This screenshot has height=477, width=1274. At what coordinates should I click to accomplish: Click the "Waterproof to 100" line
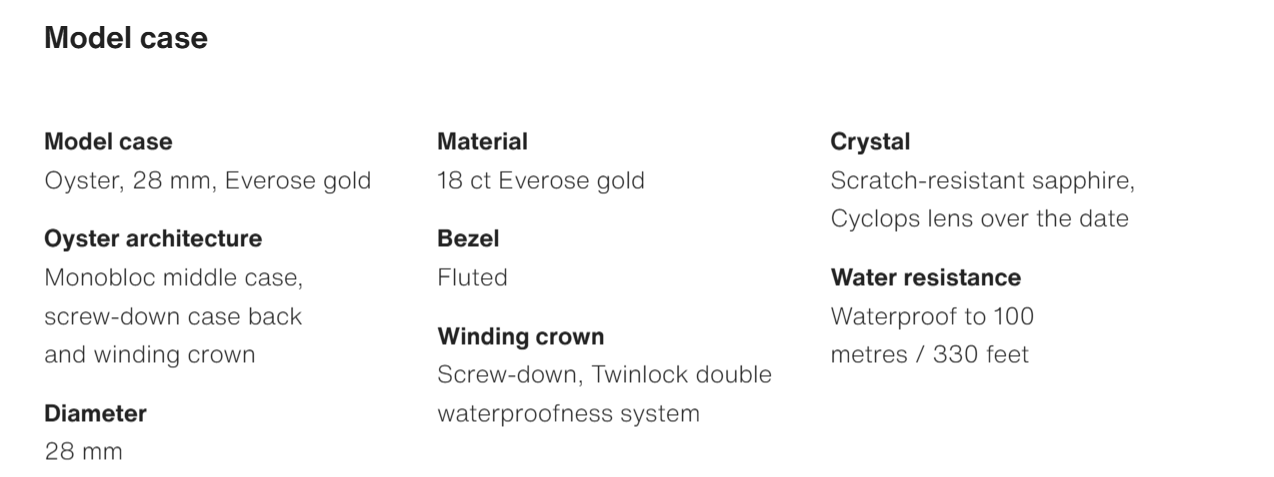tap(932, 317)
